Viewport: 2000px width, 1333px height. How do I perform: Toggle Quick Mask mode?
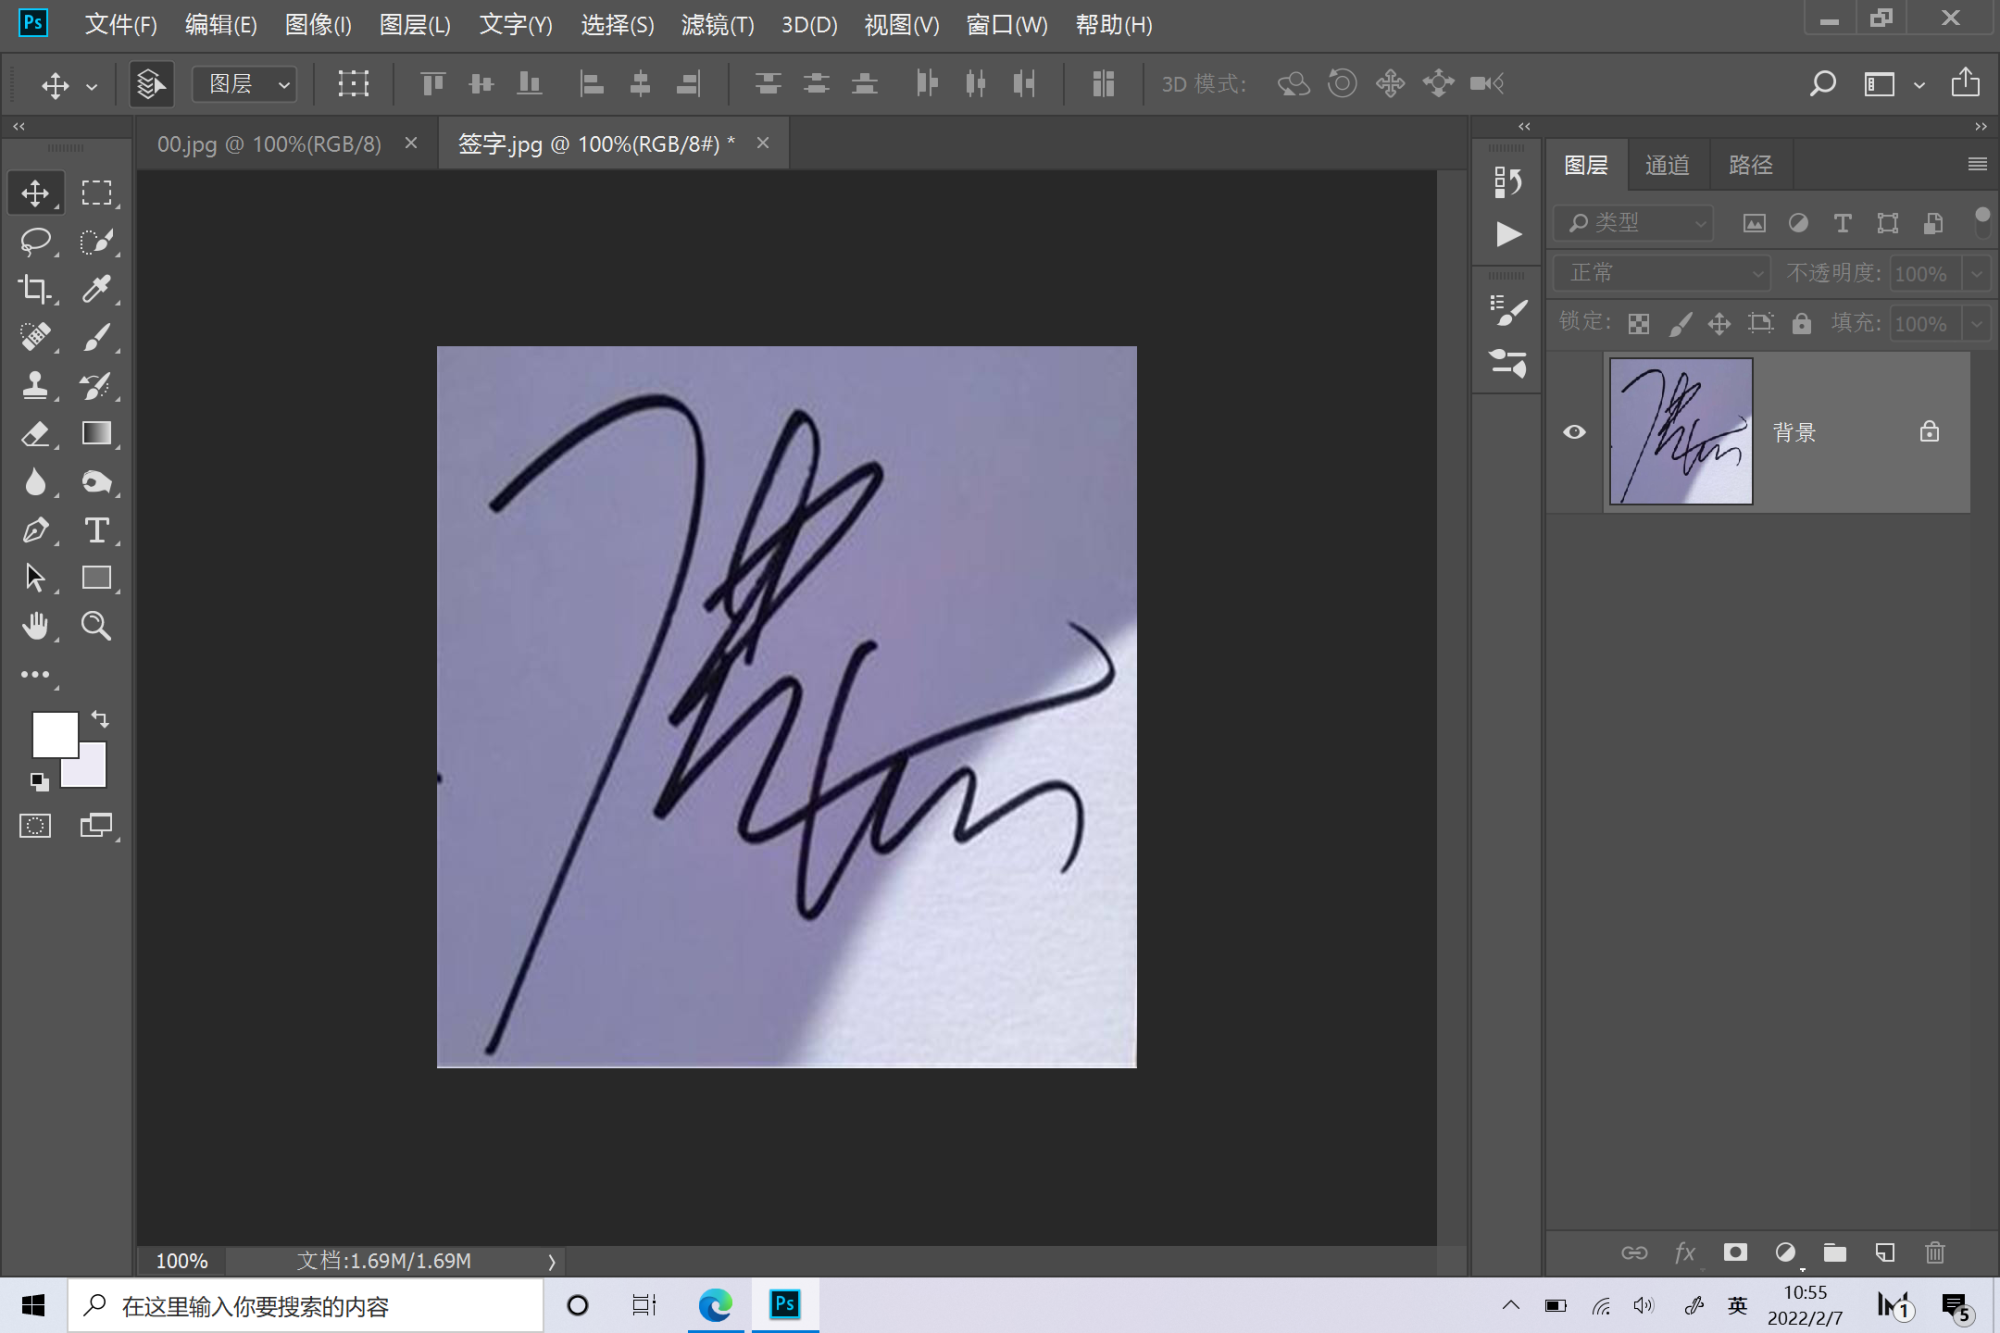pyautogui.click(x=35, y=826)
